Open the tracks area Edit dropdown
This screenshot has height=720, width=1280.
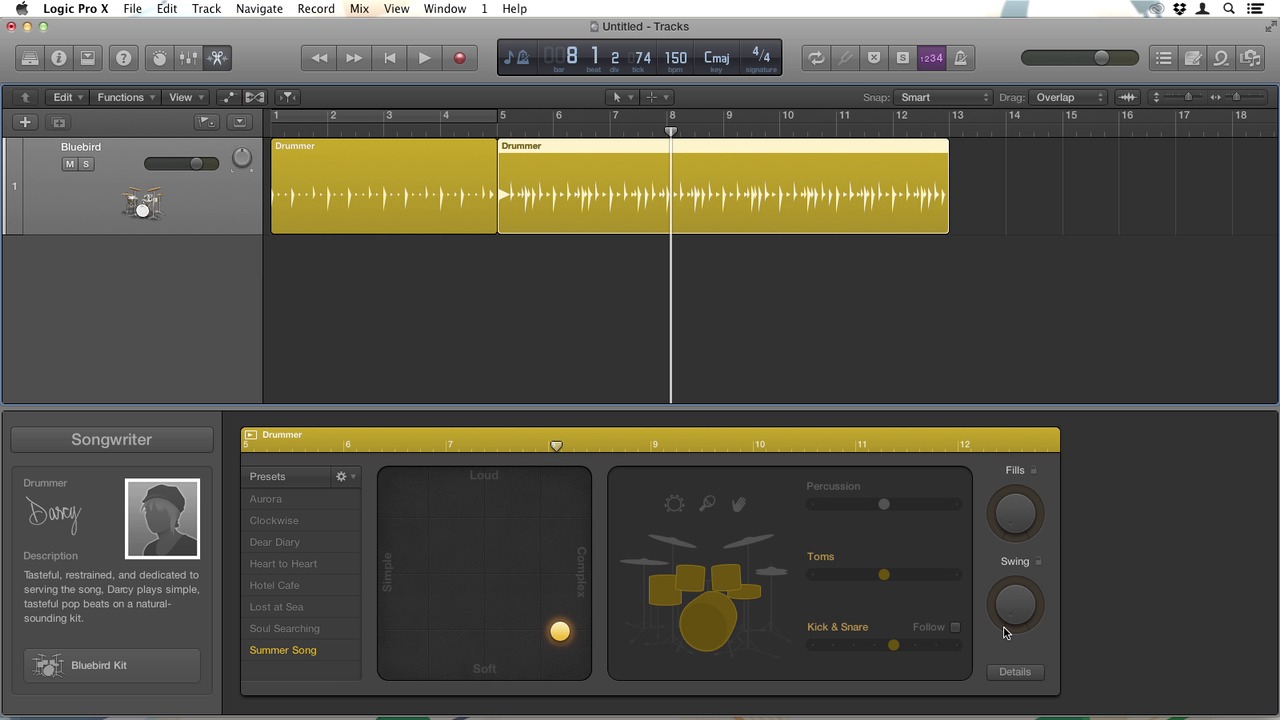68,97
